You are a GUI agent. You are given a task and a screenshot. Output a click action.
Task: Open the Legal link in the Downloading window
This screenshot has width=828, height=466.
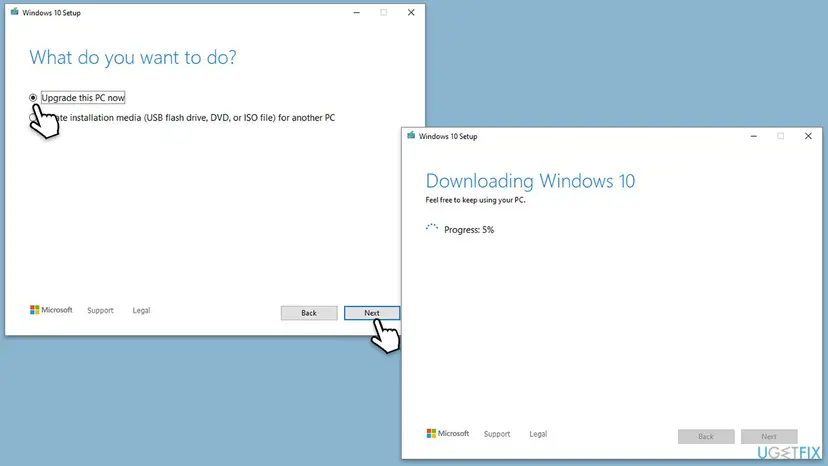coord(538,434)
